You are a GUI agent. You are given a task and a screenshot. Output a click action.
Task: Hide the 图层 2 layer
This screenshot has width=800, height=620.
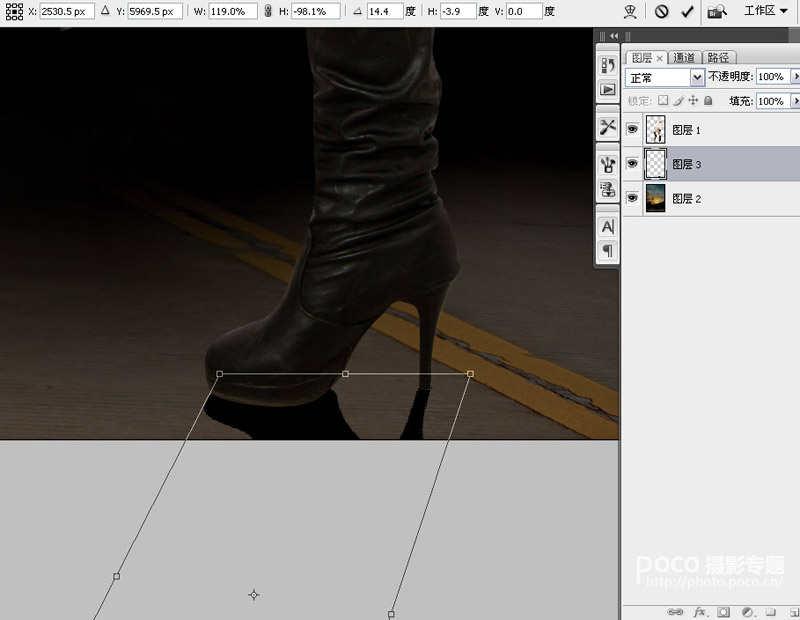click(632, 199)
